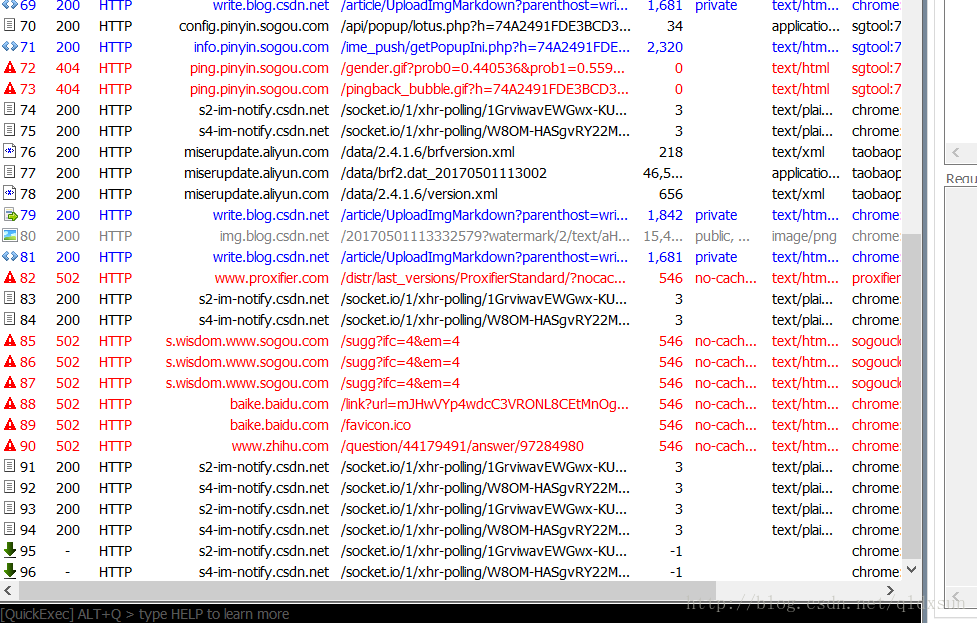Viewport: 977px width, 623px height.
Task: Click the warning icon of session 82
Action: 9,277
